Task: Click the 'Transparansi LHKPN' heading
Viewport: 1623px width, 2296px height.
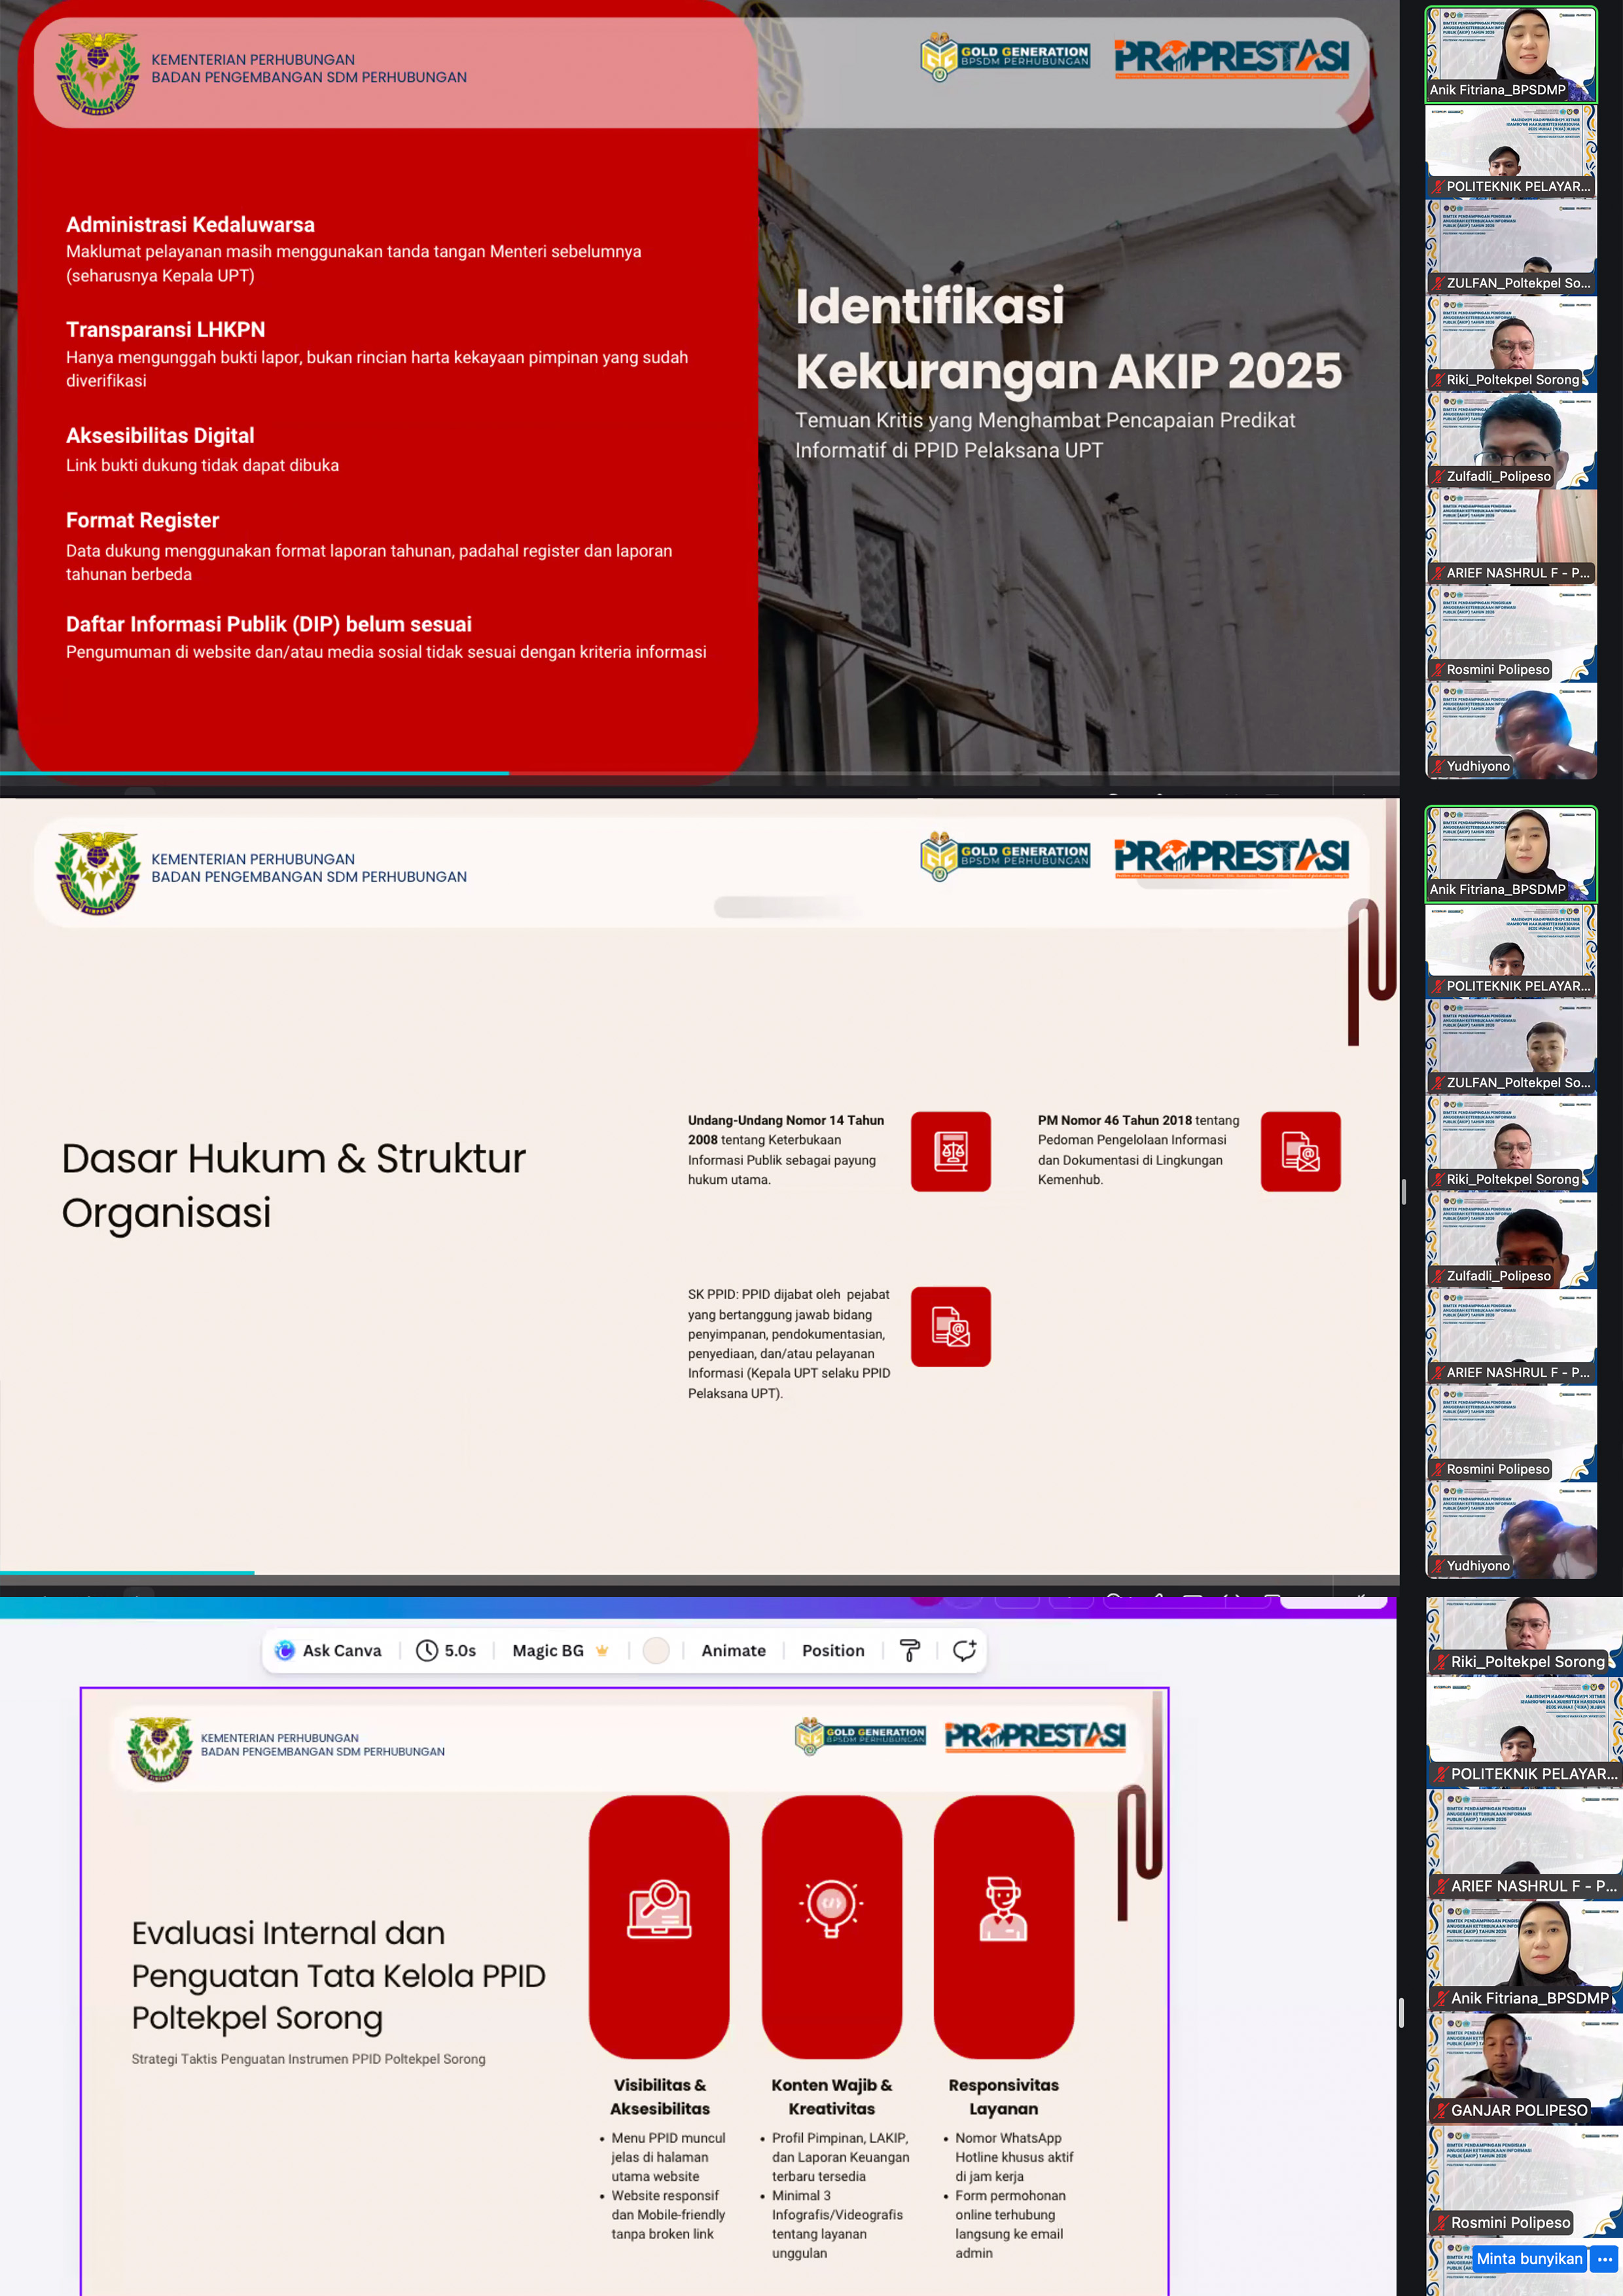Action: coord(165,329)
